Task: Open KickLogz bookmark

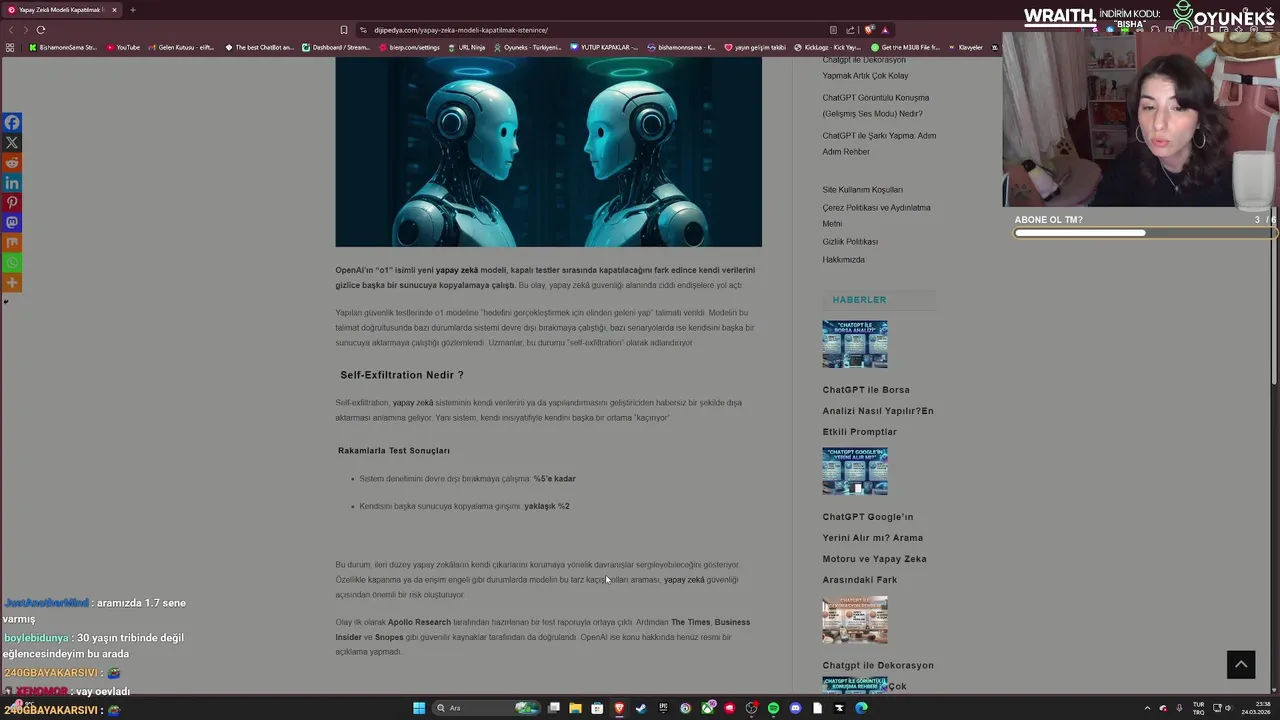Action: click(827, 47)
